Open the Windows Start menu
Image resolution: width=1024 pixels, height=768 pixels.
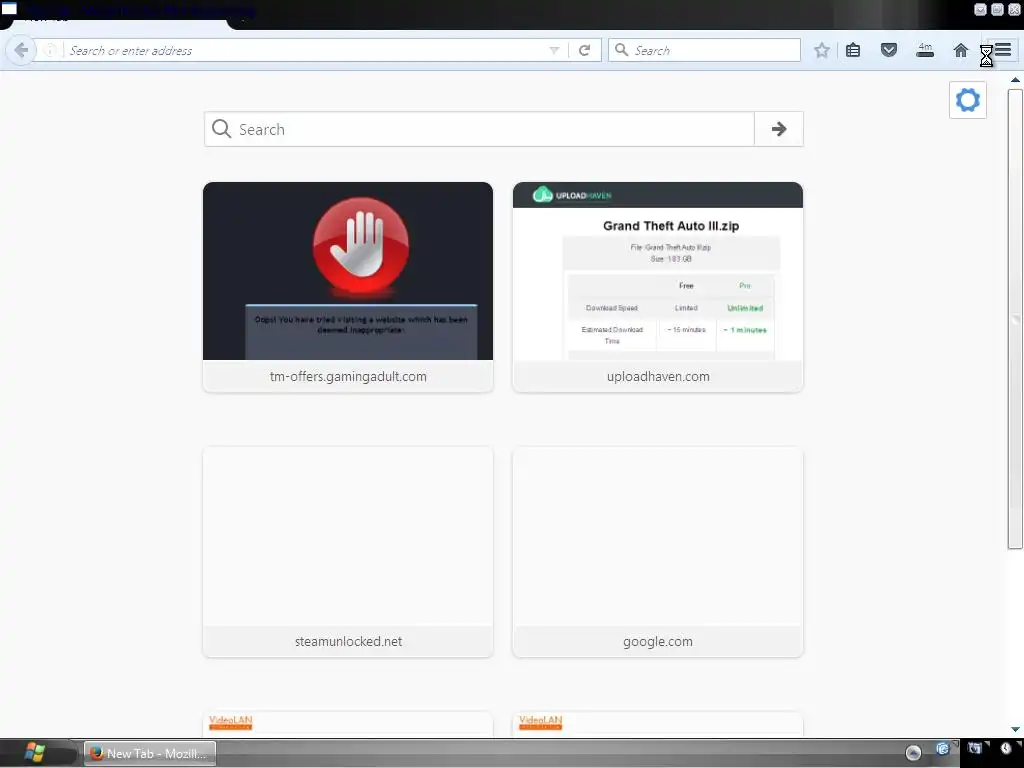tap(33, 753)
